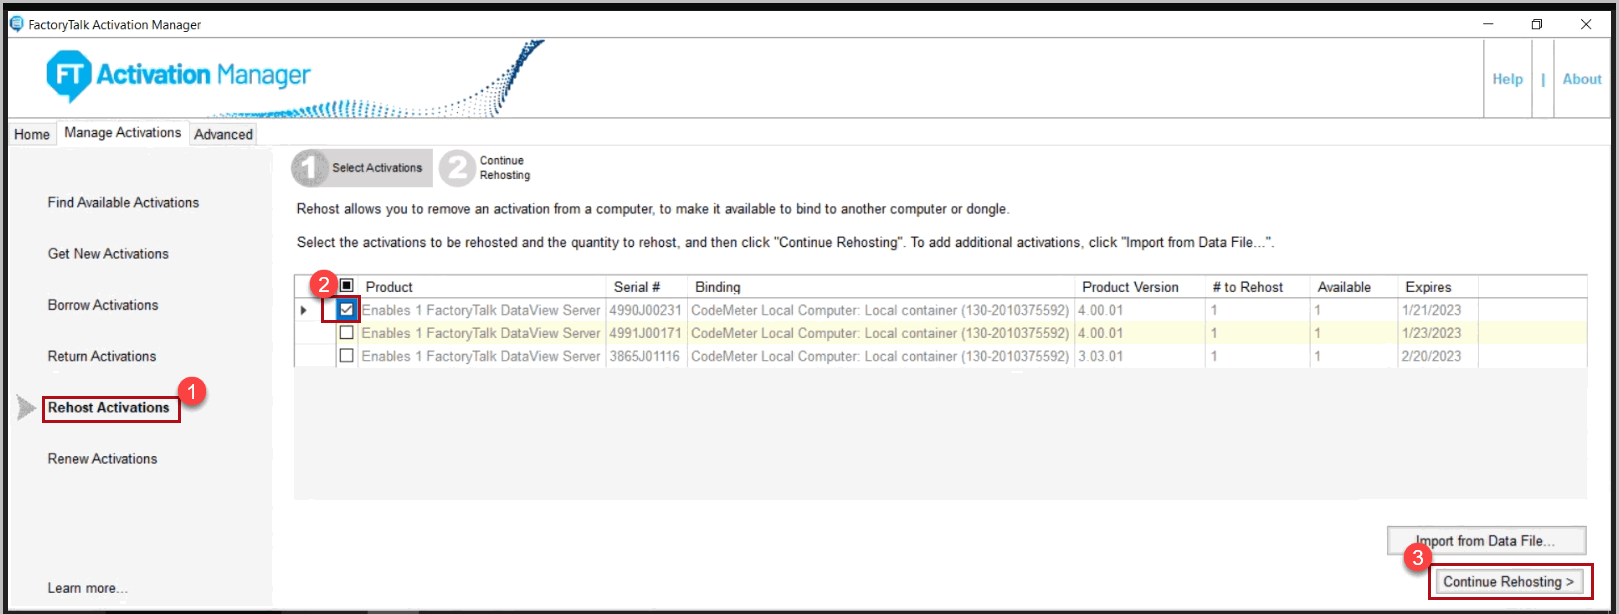1619x614 pixels.
Task: Sort by the Expires column header
Action: click(x=1437, y=287)
